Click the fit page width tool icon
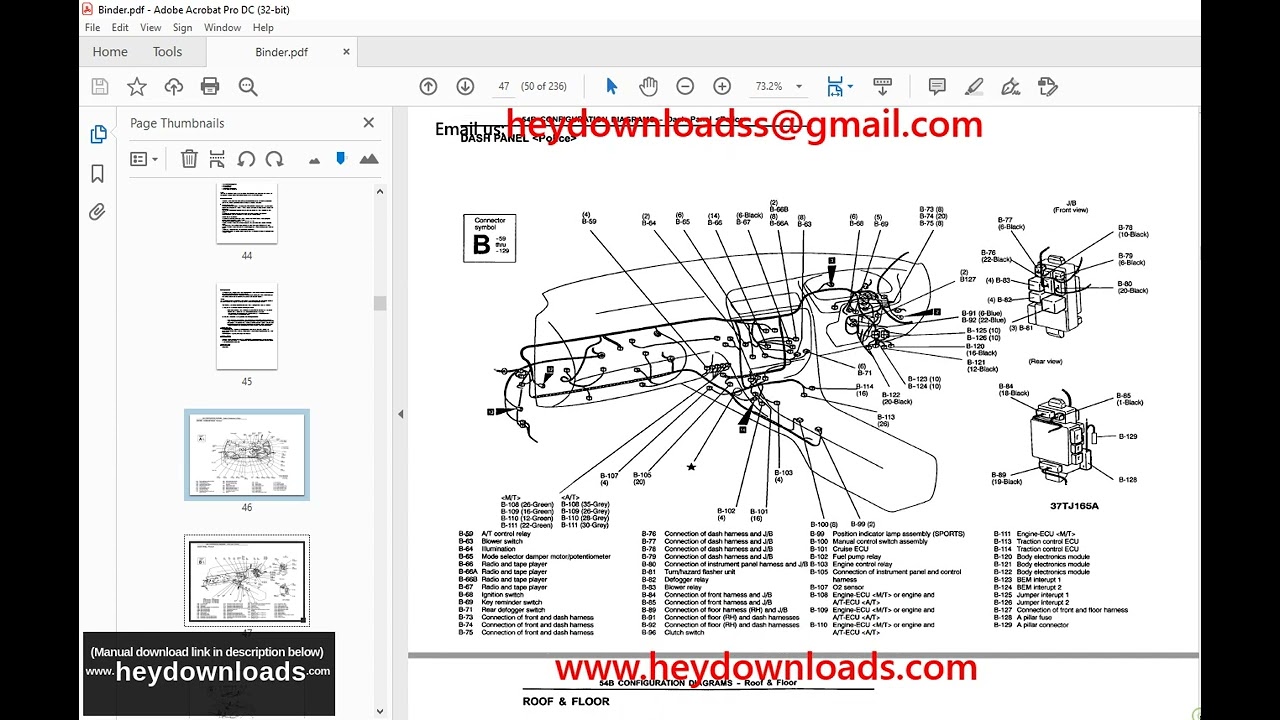 [835, 87]
